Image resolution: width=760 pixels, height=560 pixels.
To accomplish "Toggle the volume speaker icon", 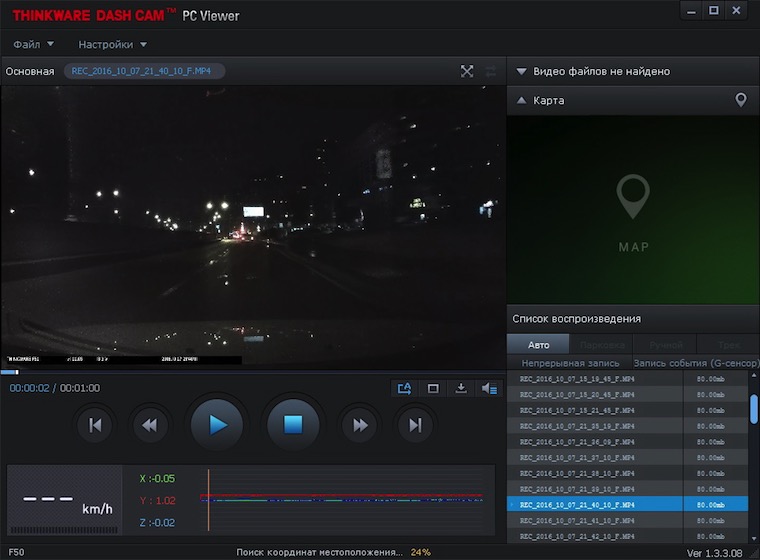I will click(x=488, y=388).
